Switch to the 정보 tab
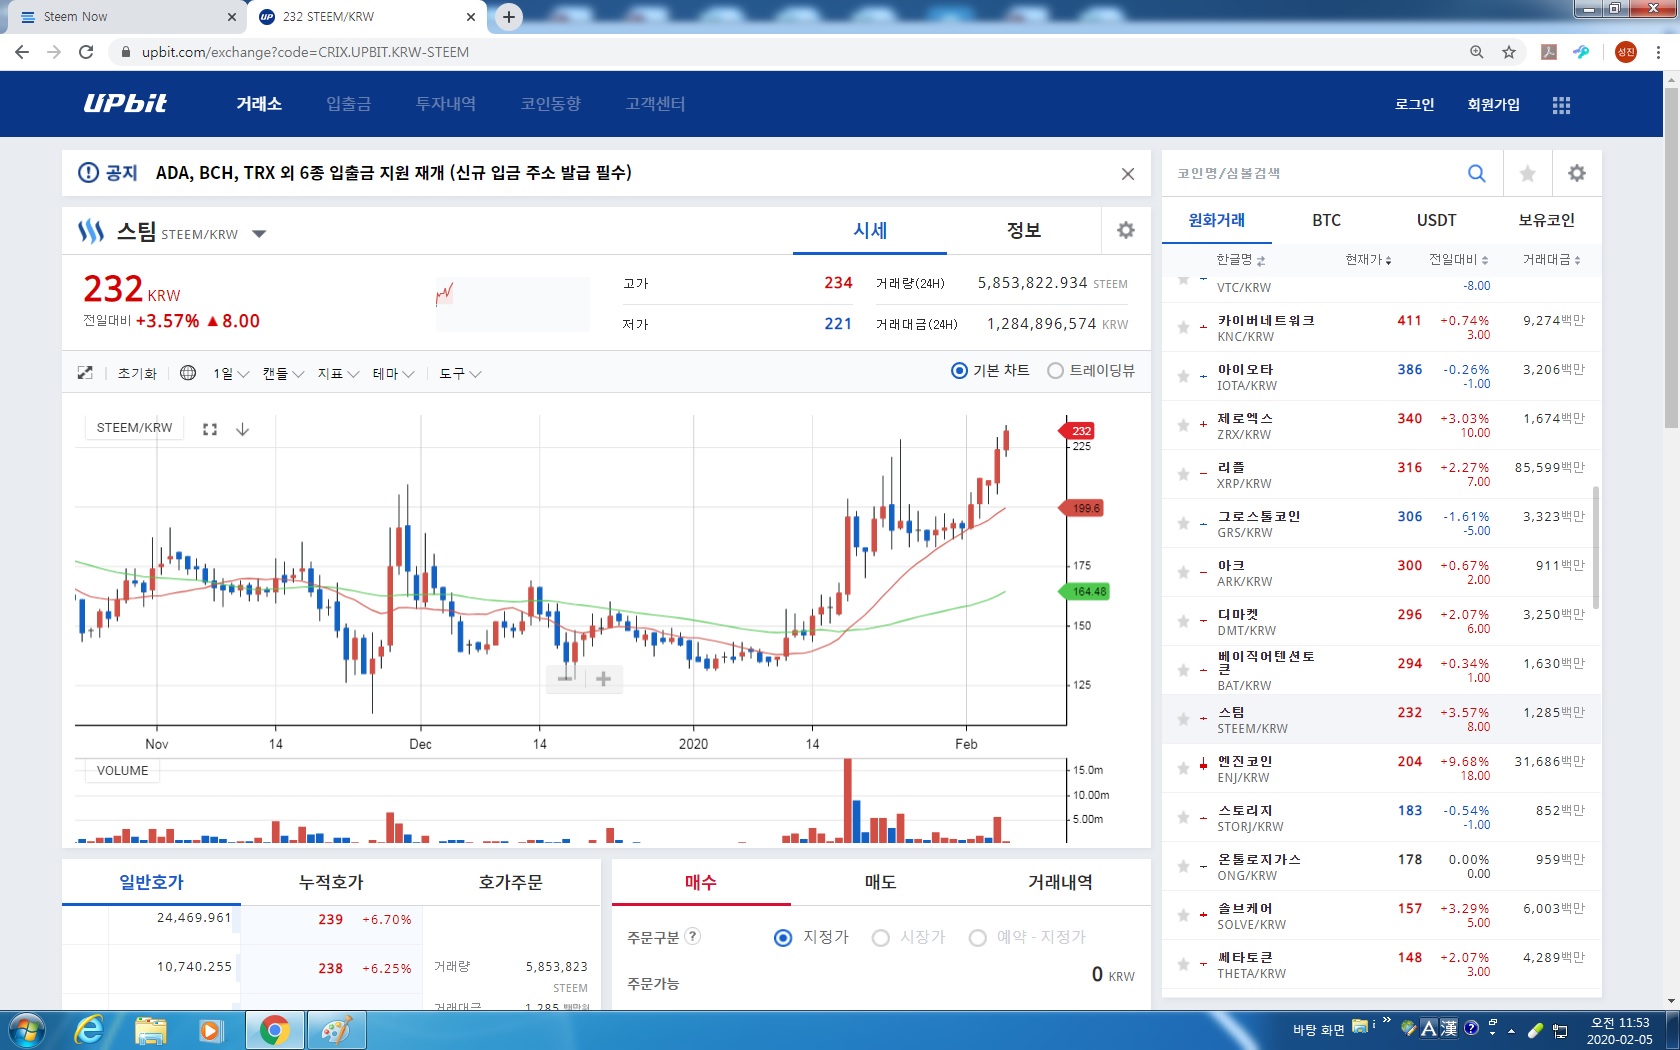The image size is (1680, 1050). pyautogui.click(x=1023, y=230)
